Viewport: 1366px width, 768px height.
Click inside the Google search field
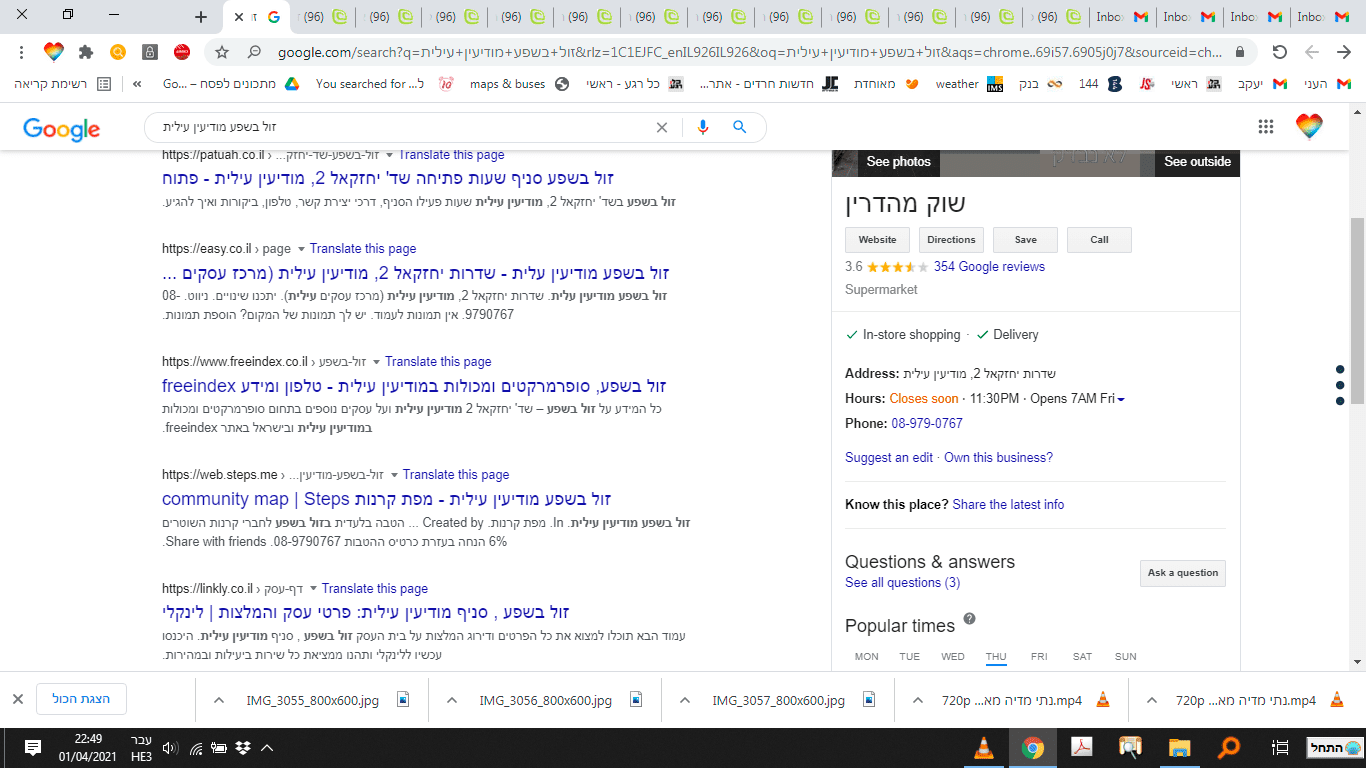pyautogui.click(x=400, y=127)
